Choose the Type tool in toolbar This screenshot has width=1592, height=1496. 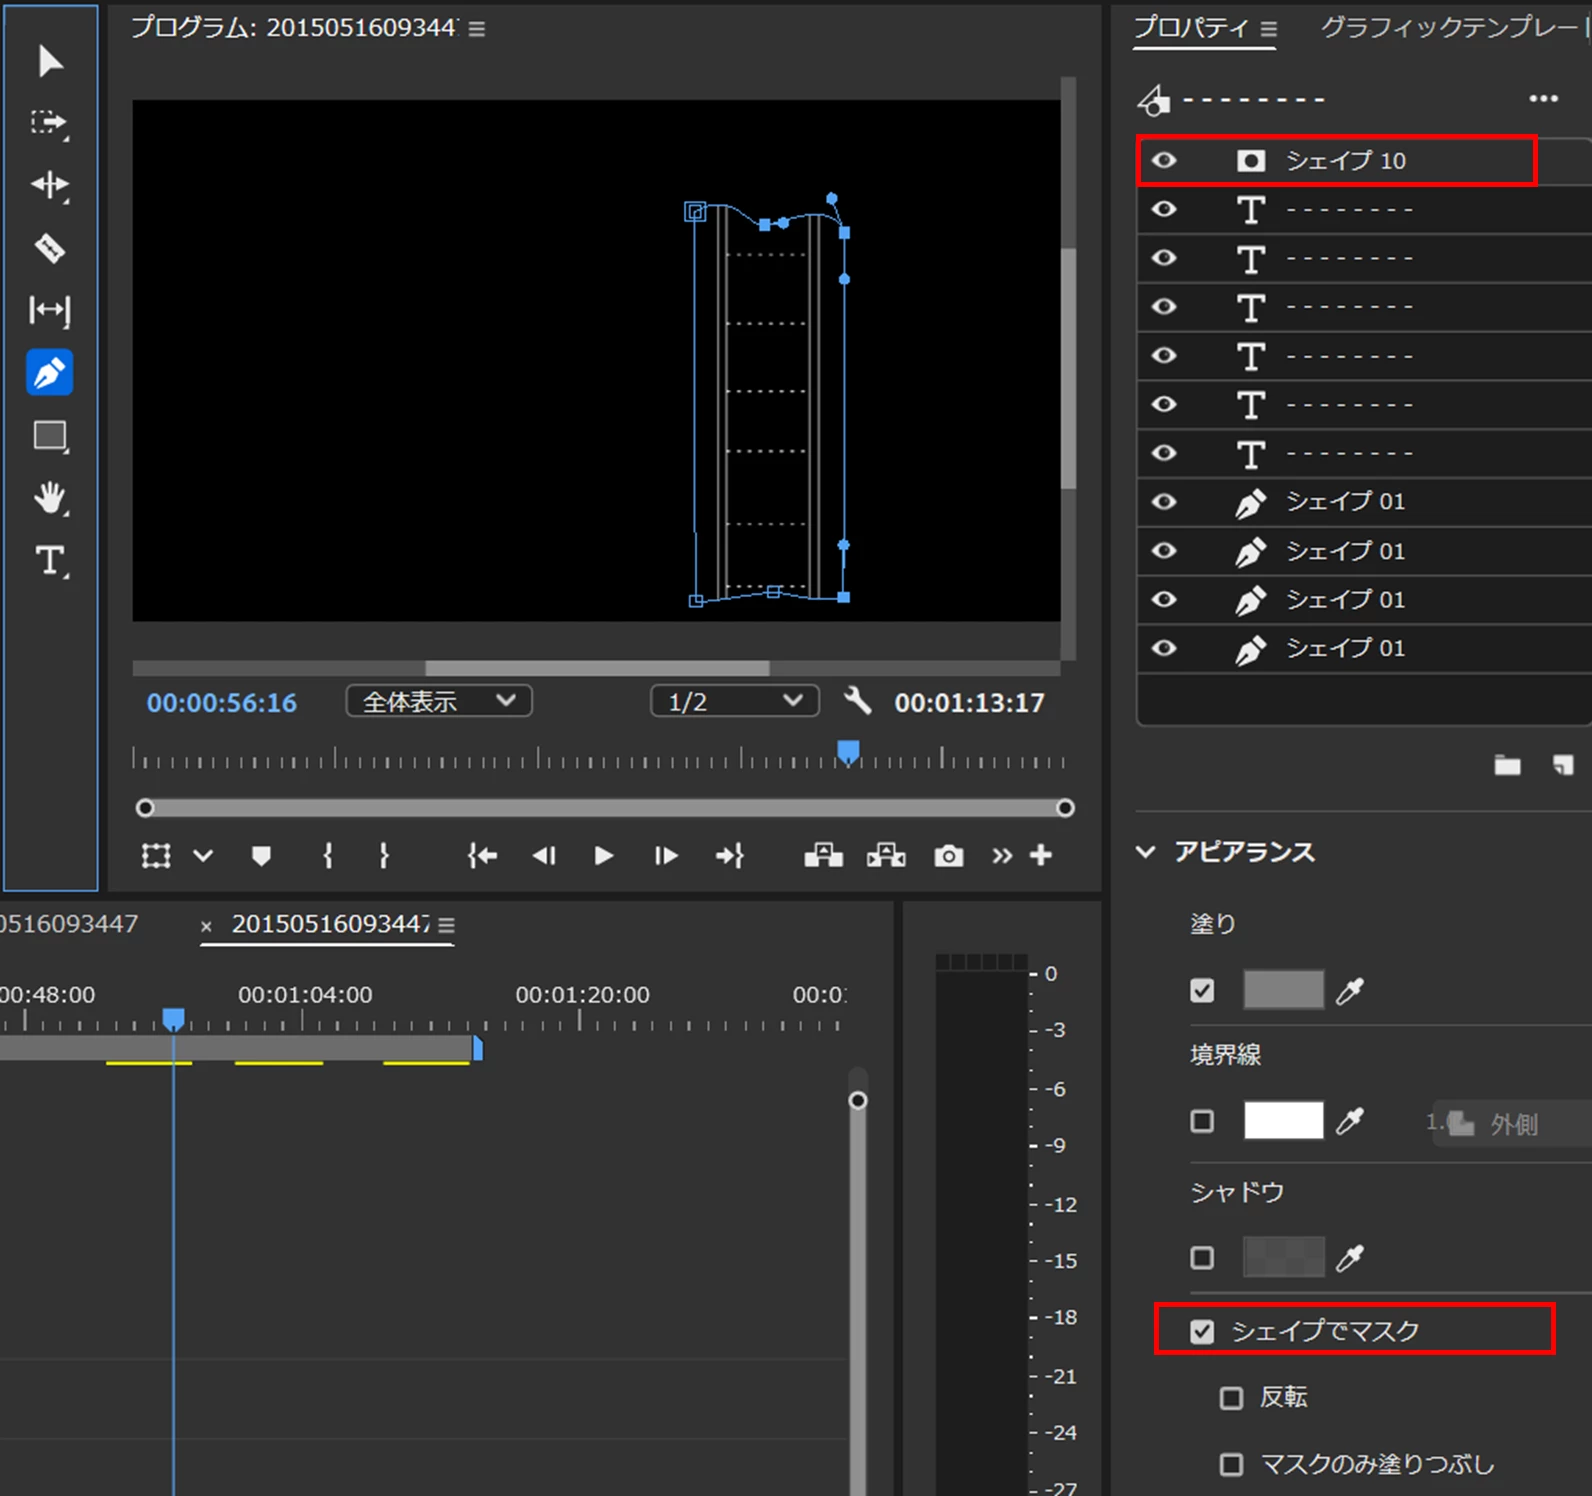click(50, 561)
